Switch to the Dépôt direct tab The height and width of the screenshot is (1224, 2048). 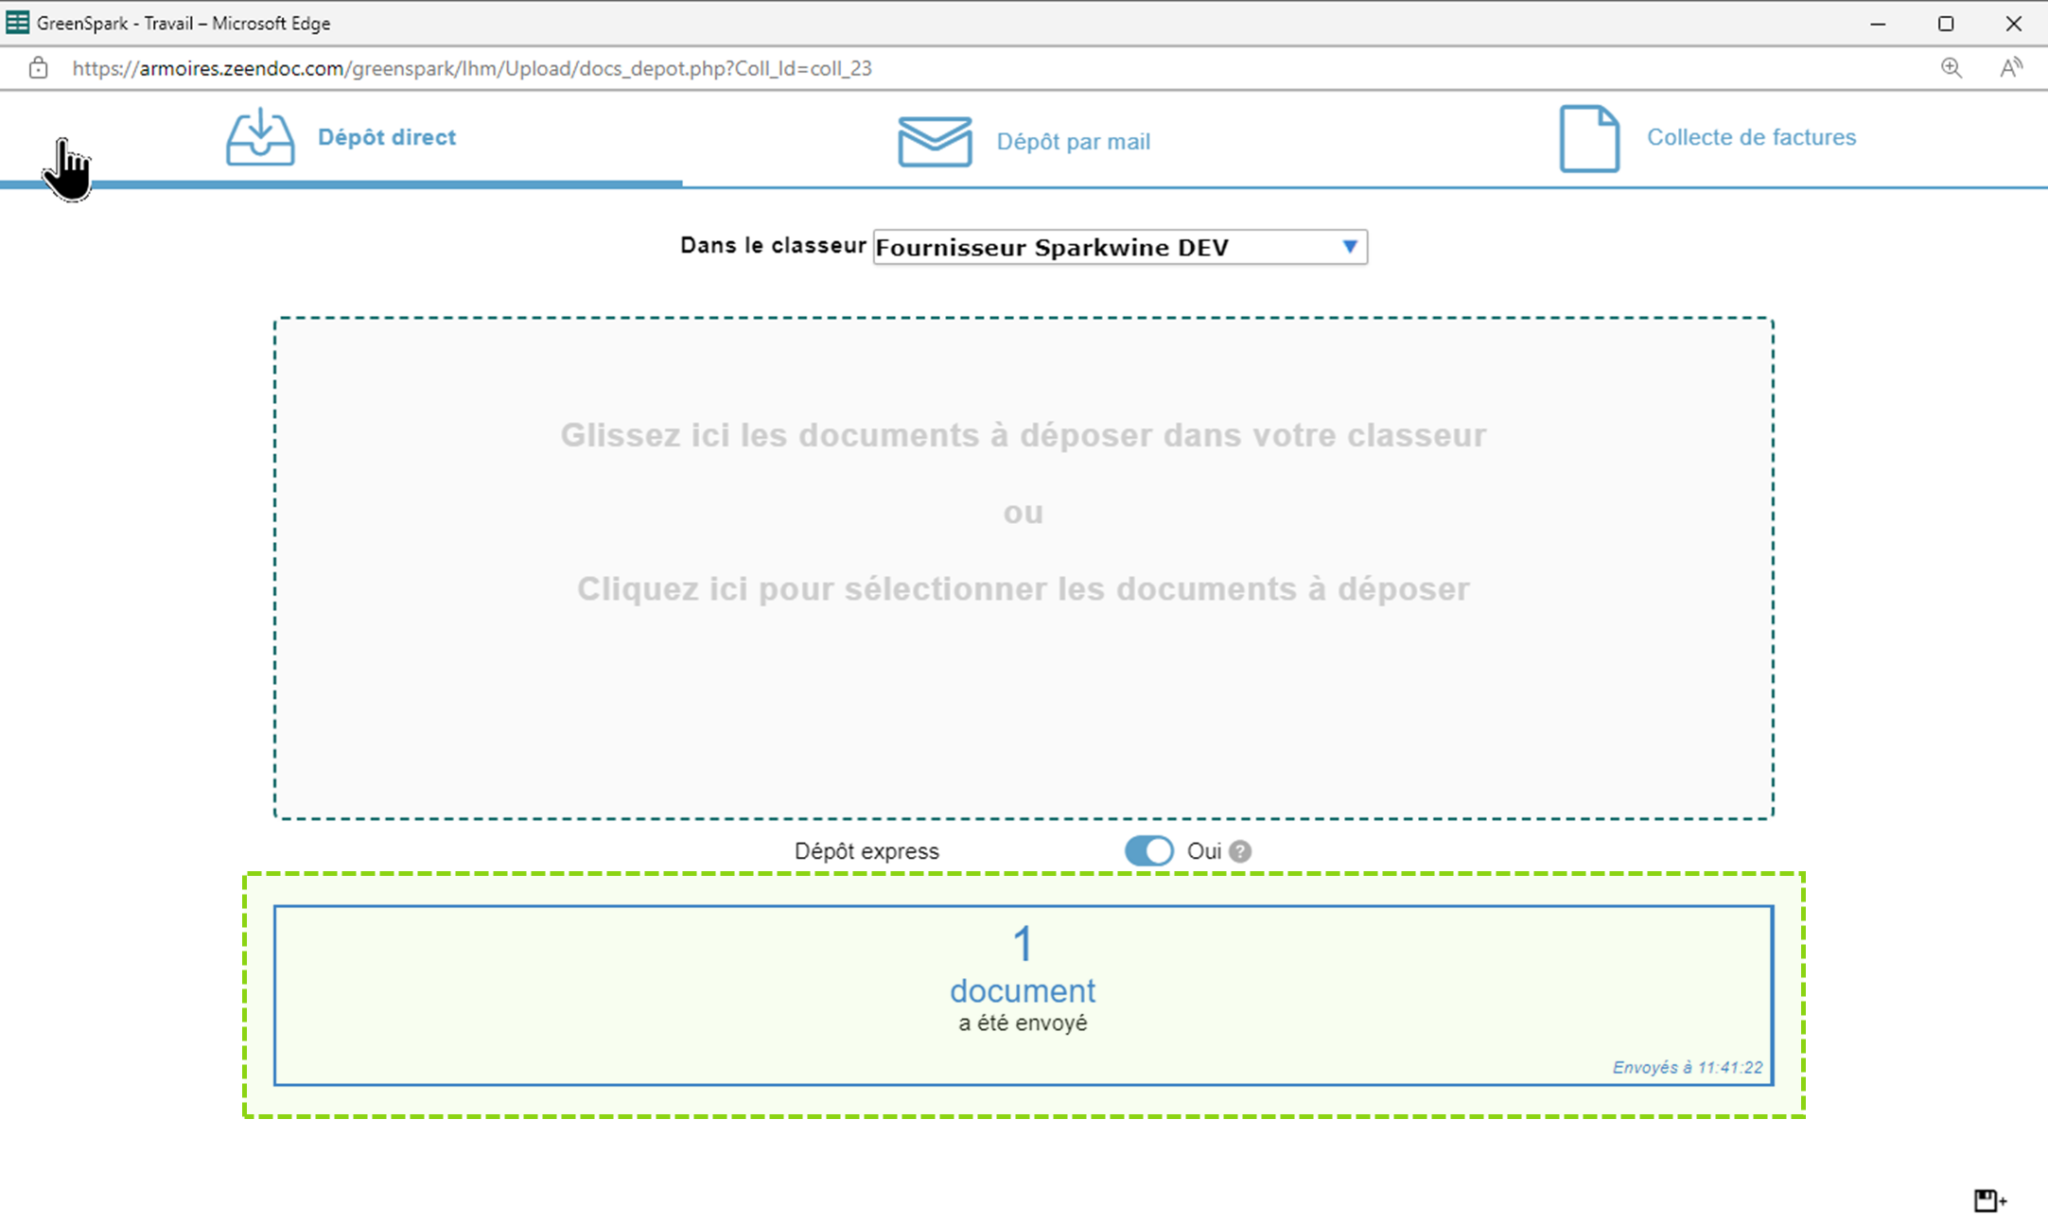coord(386,137)
